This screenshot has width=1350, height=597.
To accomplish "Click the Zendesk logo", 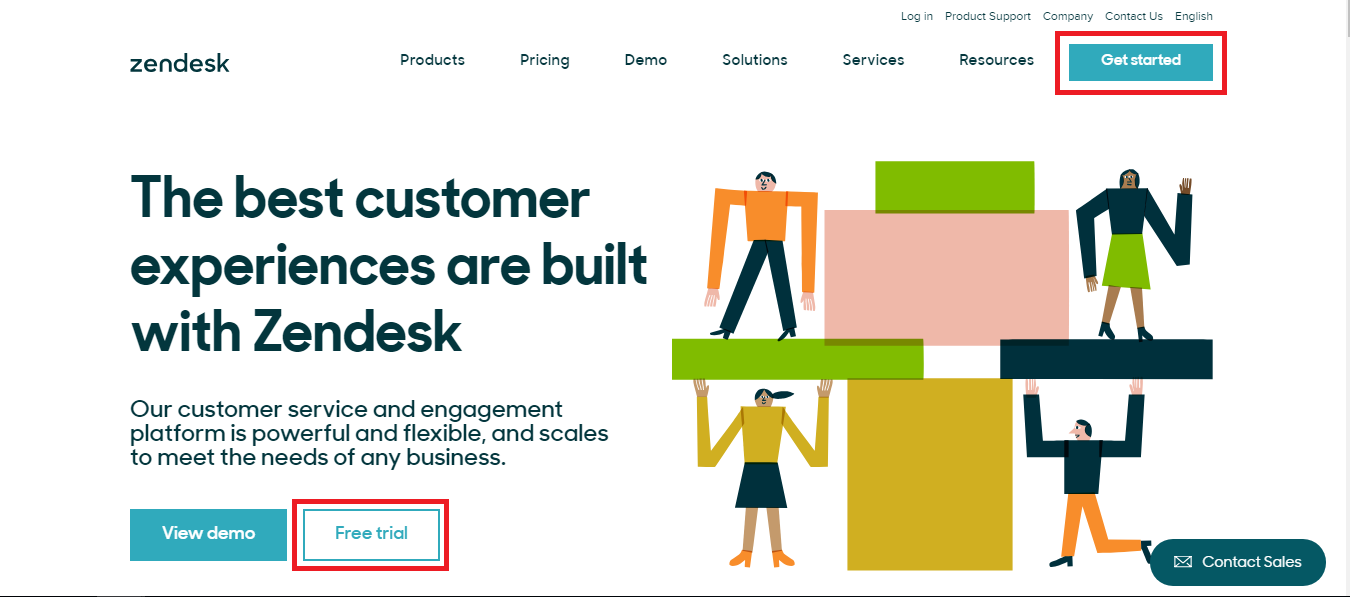I will 180,62.
